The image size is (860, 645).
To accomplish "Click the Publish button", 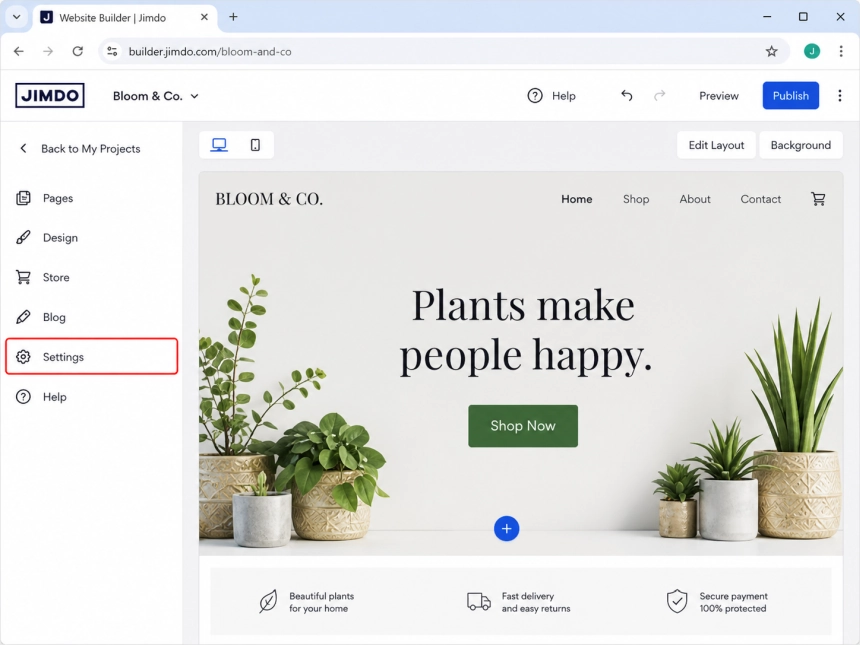I will coord(790,95).
